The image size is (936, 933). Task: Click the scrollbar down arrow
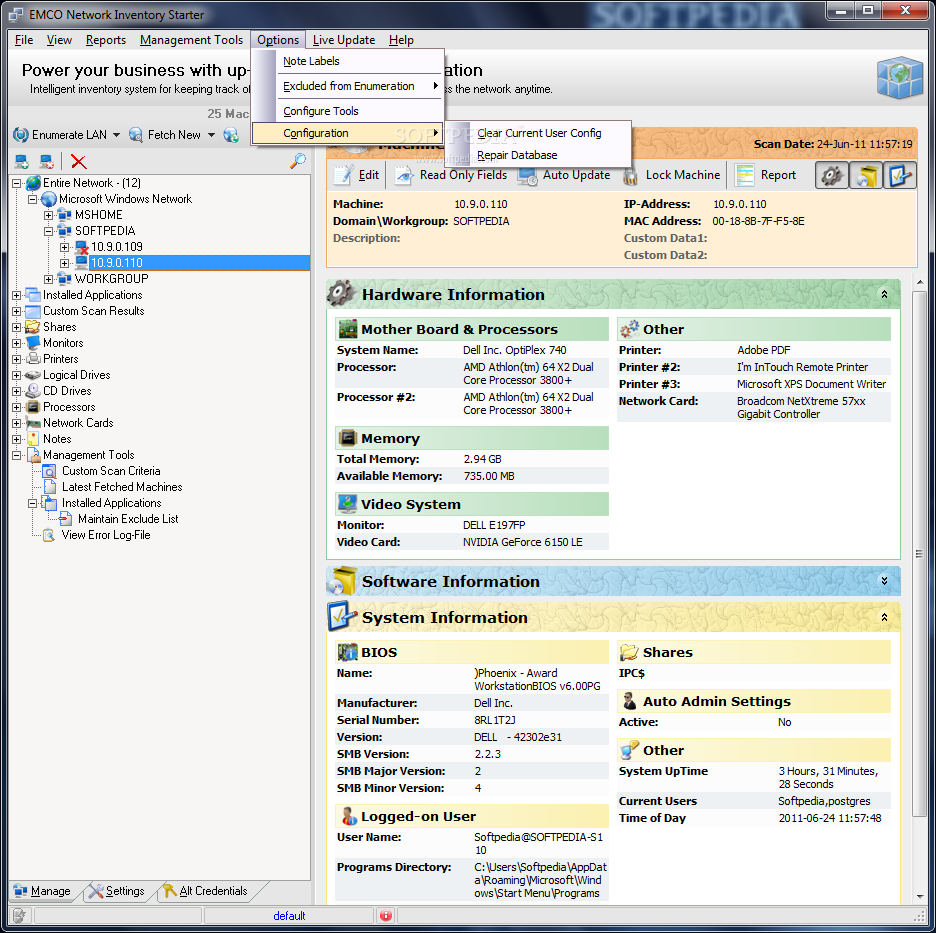tap(919, 896)
